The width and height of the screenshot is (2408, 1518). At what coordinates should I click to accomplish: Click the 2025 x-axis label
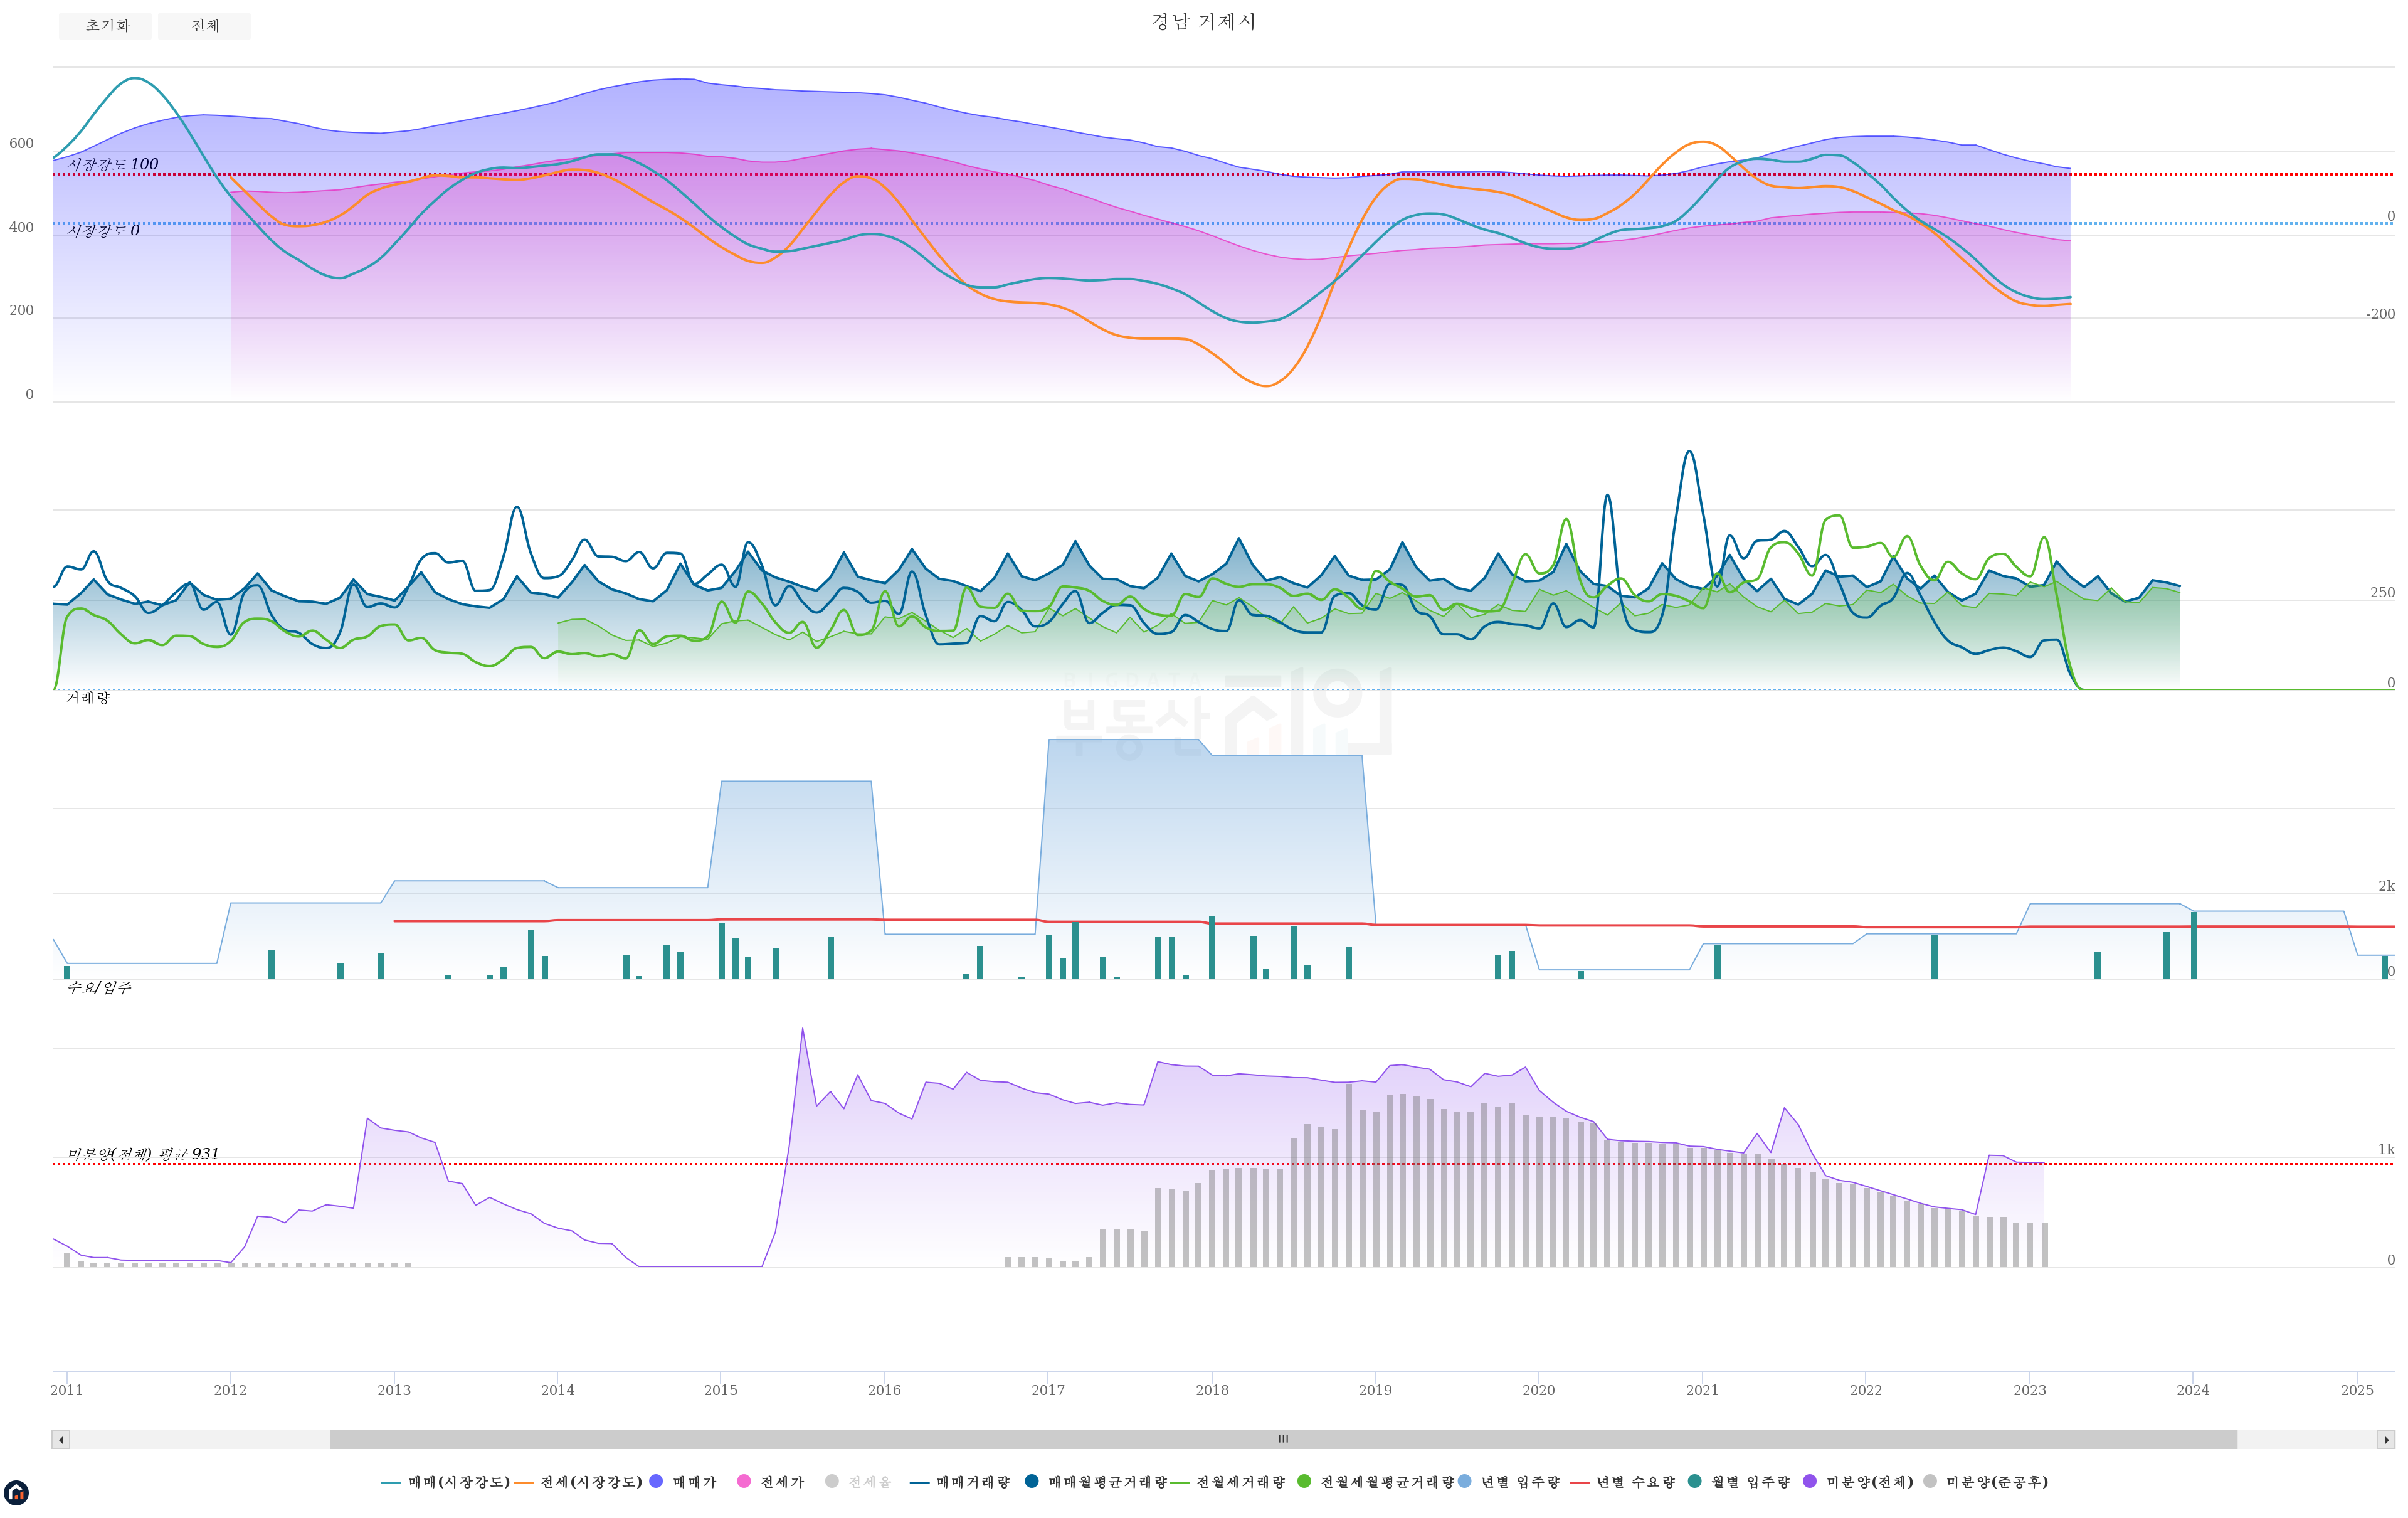coord(2357,1390)
